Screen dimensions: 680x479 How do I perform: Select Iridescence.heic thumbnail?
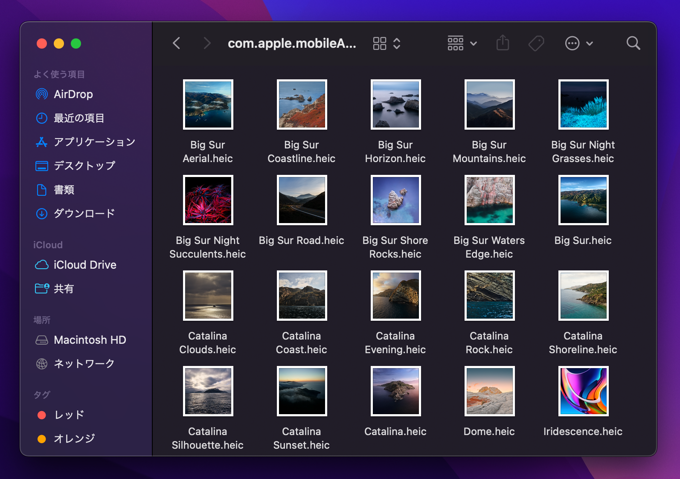coord(583,391)
